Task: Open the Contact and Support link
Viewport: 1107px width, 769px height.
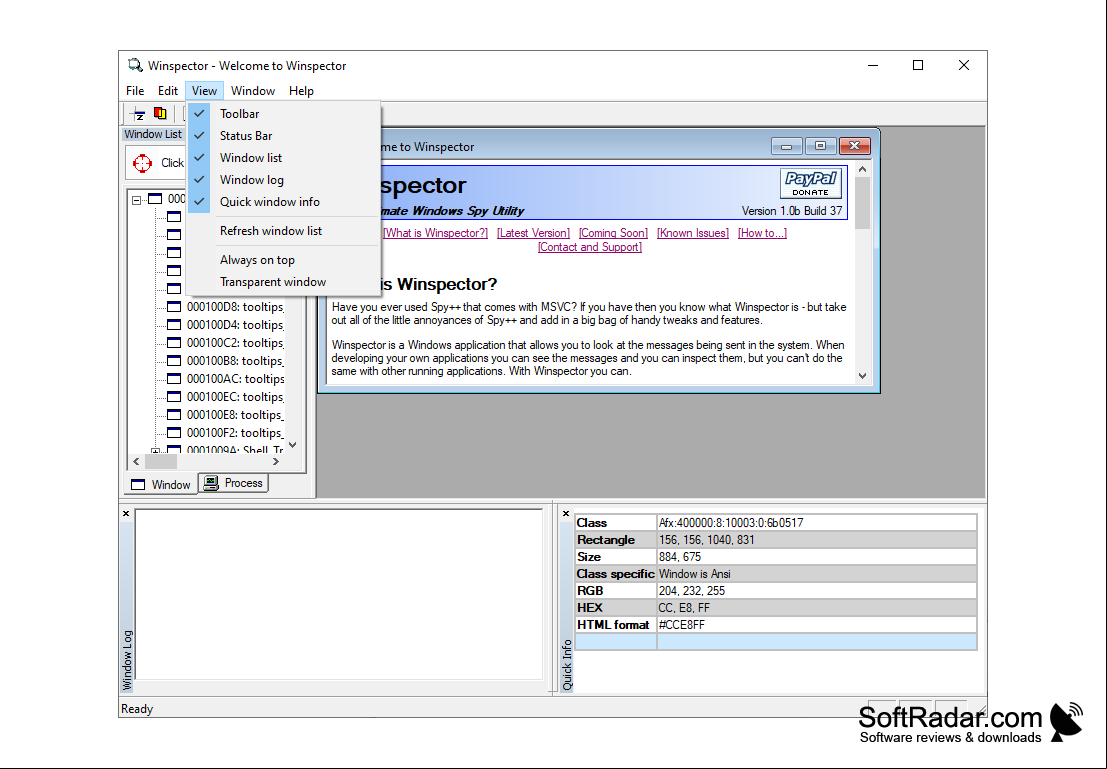Action: click(x=590, y=247)
